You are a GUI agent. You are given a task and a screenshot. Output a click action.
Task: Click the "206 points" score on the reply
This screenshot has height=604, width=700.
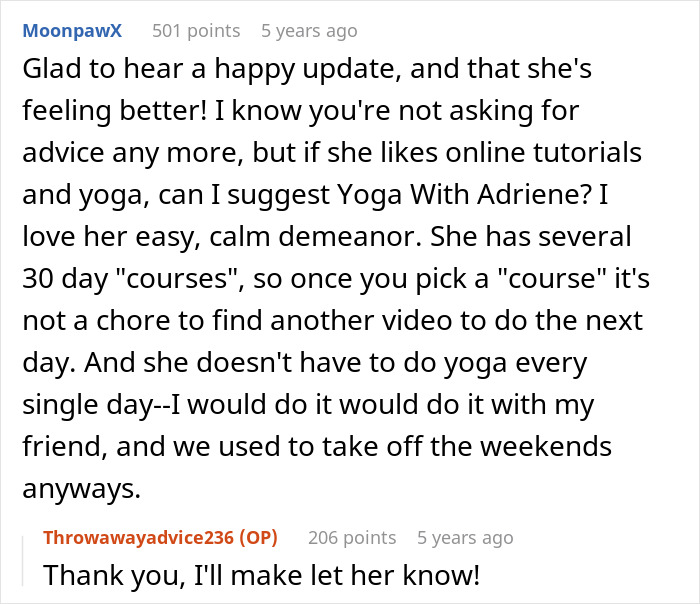[x=351, y=537]
